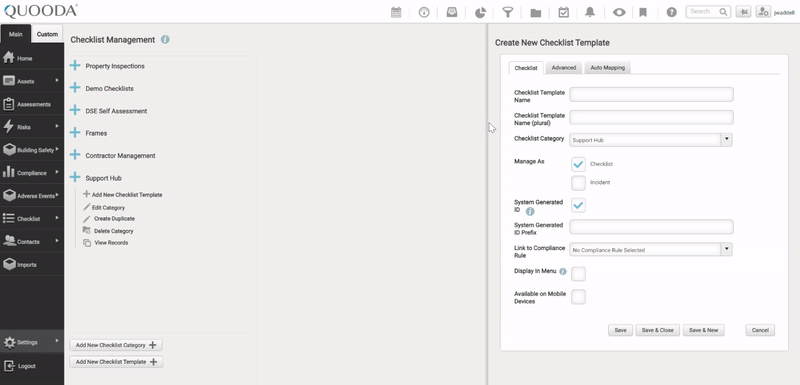
Task: Open the Adverse Events sidebar menu
Action: point(32,196)
